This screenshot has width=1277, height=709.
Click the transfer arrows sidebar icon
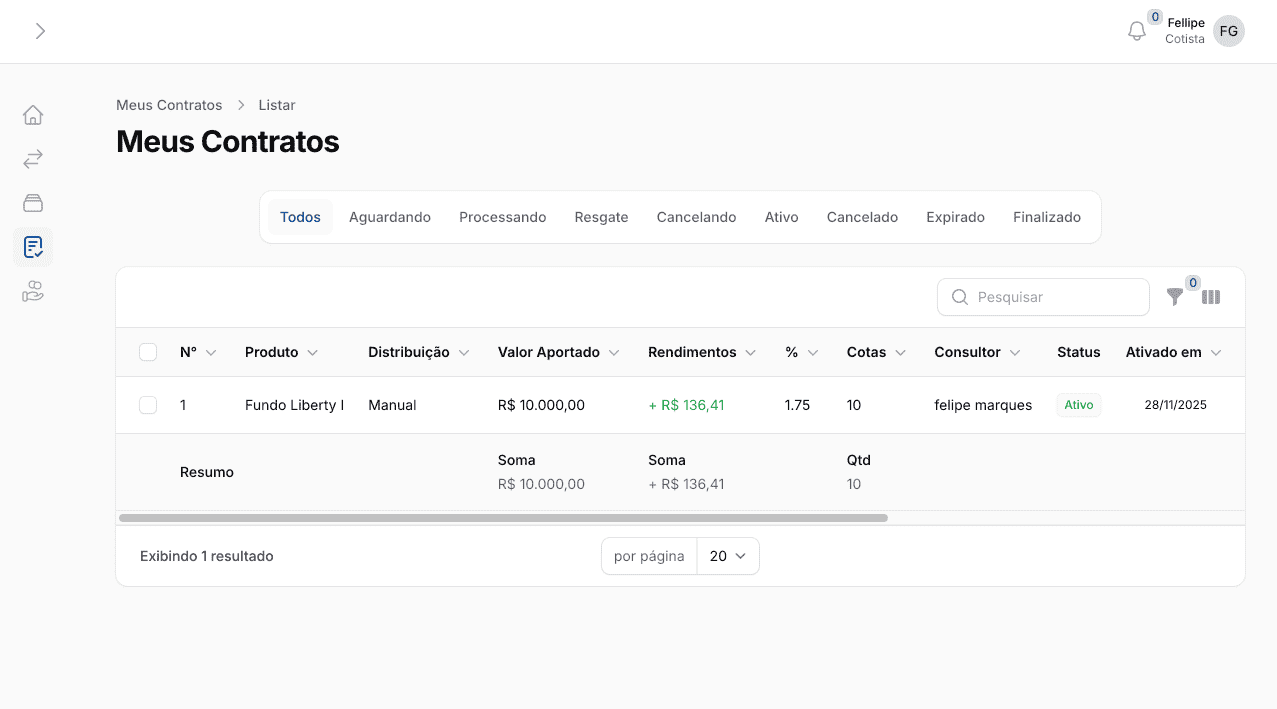click(x=33, y=159)
